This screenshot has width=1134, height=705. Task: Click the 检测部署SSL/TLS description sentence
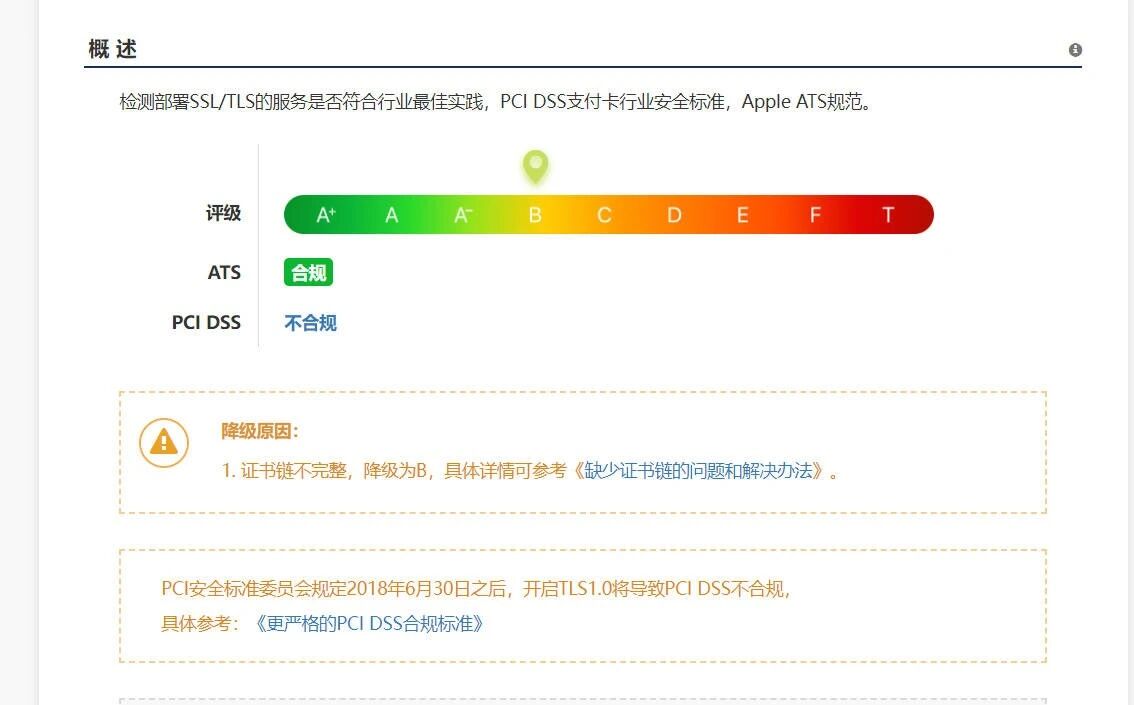(x=496, y=102)
